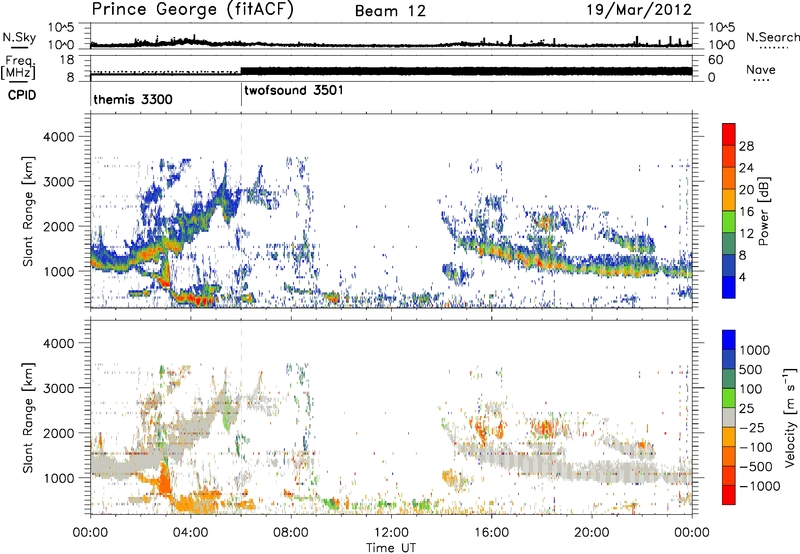Click the noise trace in the N.Sky panel
Viewport: 800px width, 554px height.
click(x=391, y=44)
